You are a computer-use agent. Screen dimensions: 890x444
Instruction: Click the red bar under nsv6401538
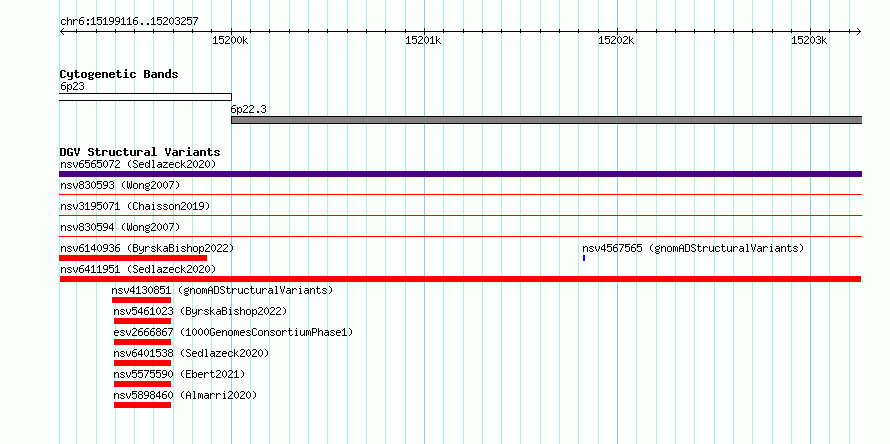(x=142, y=363)
